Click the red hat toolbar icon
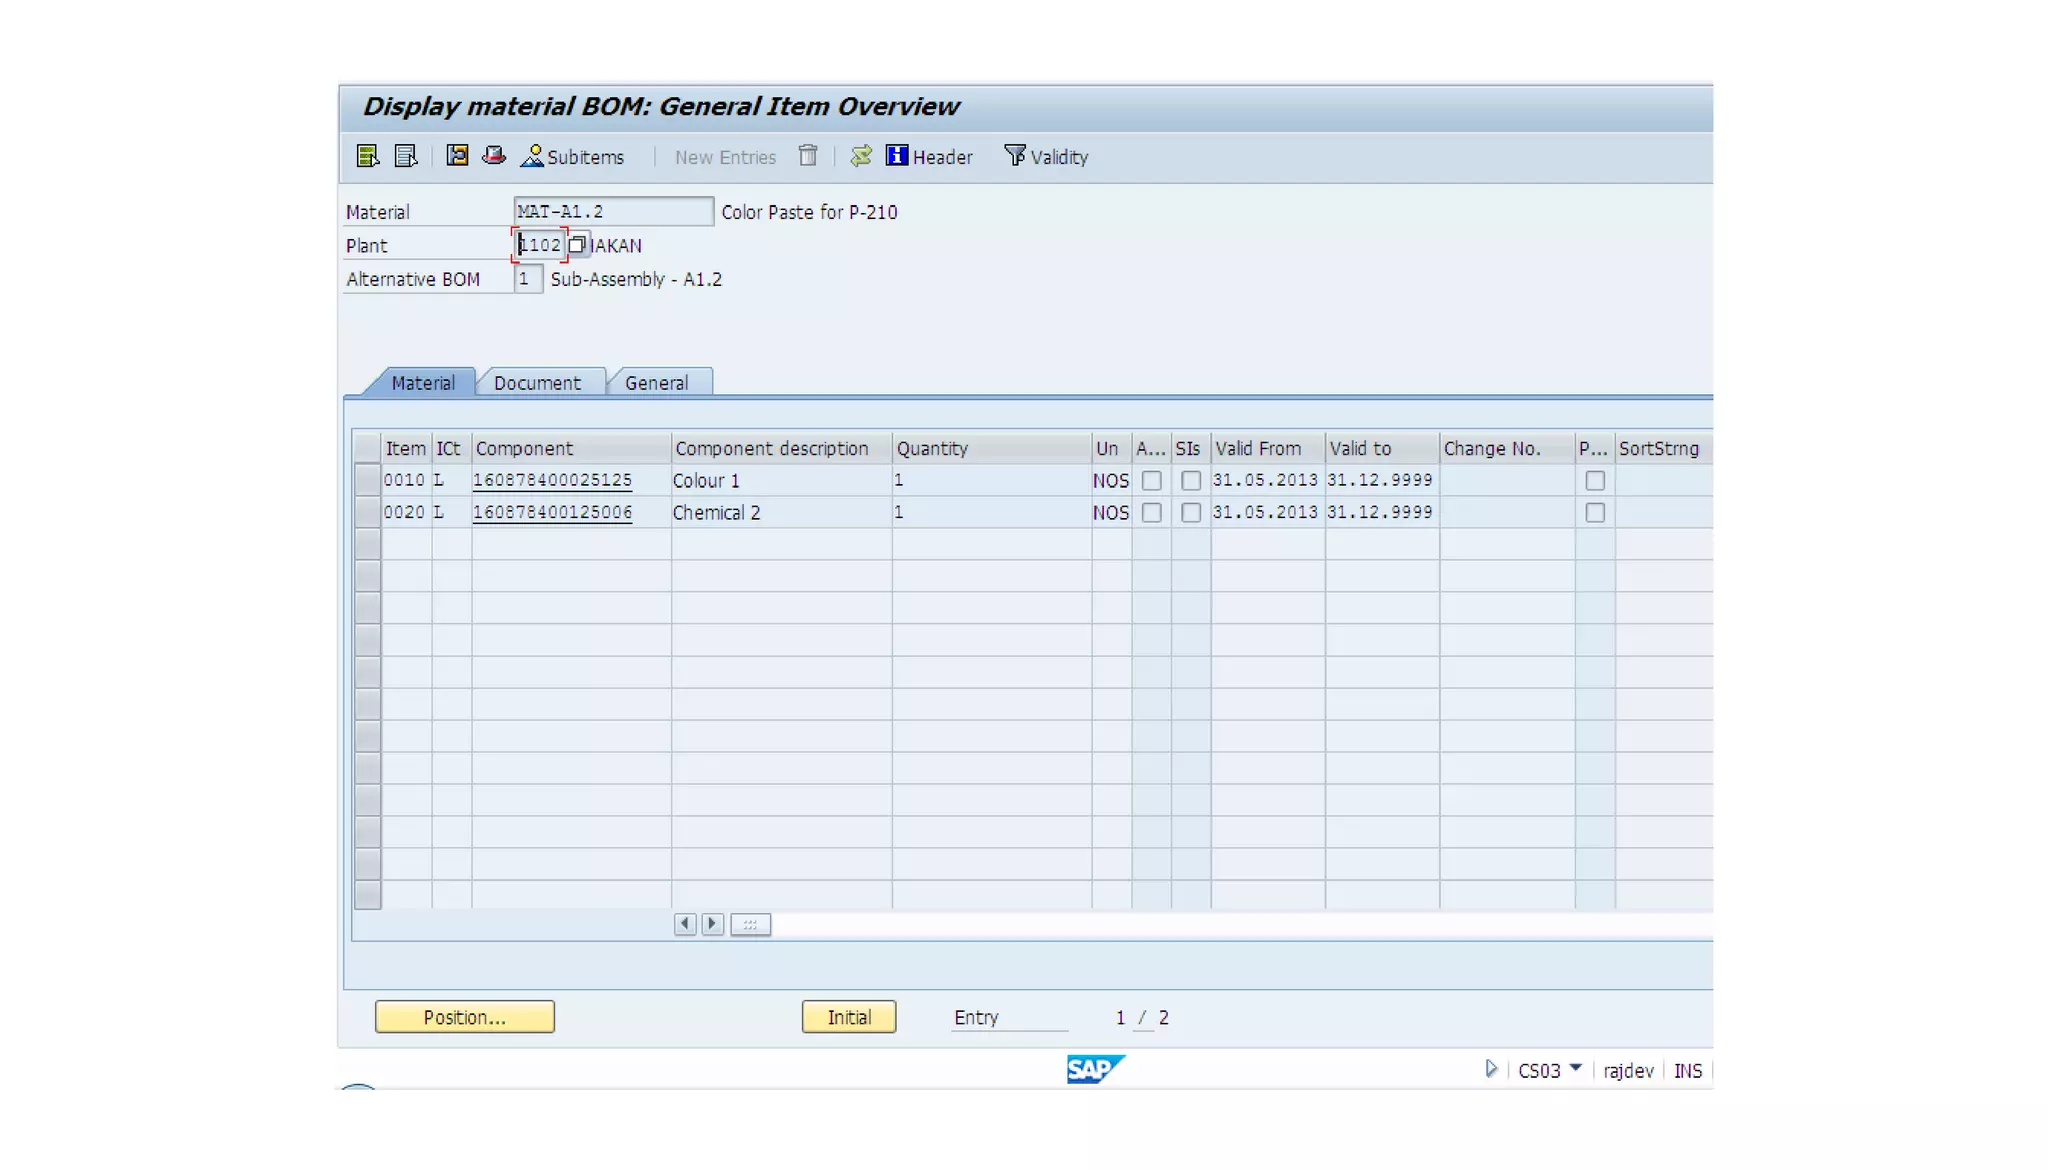 click(494, 155)
